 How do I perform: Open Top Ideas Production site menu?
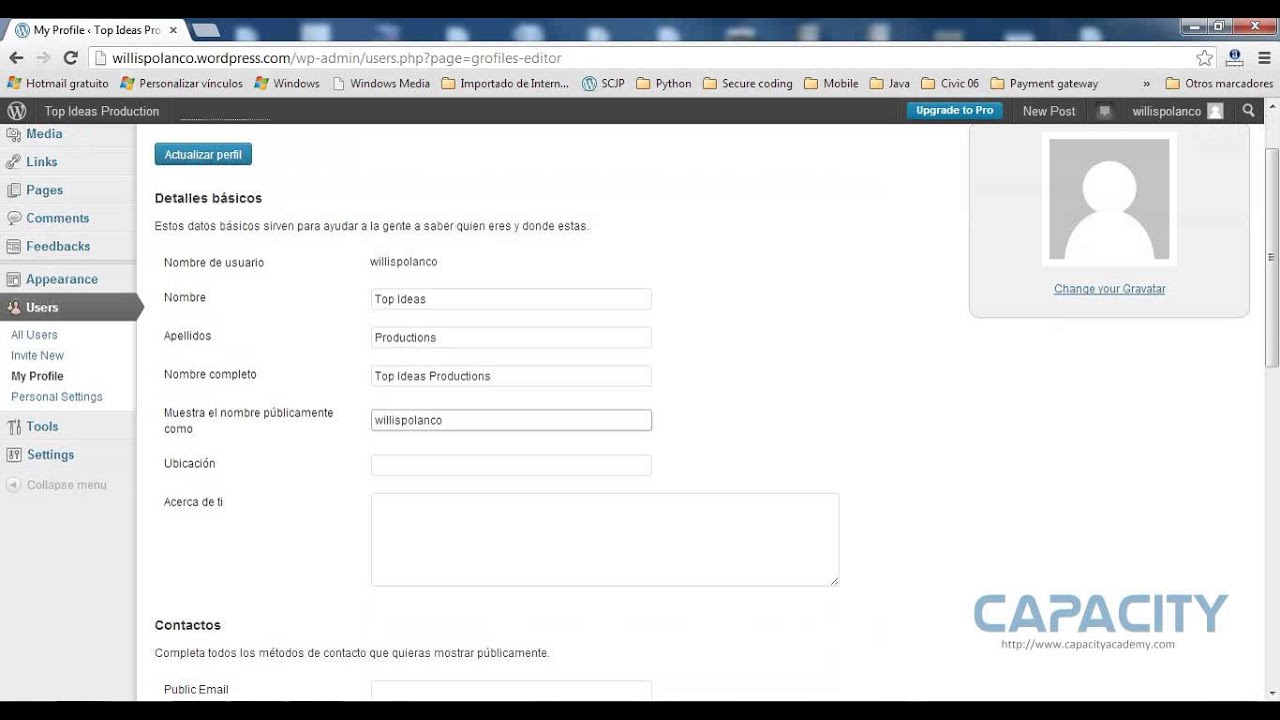(x=102, y=111)
